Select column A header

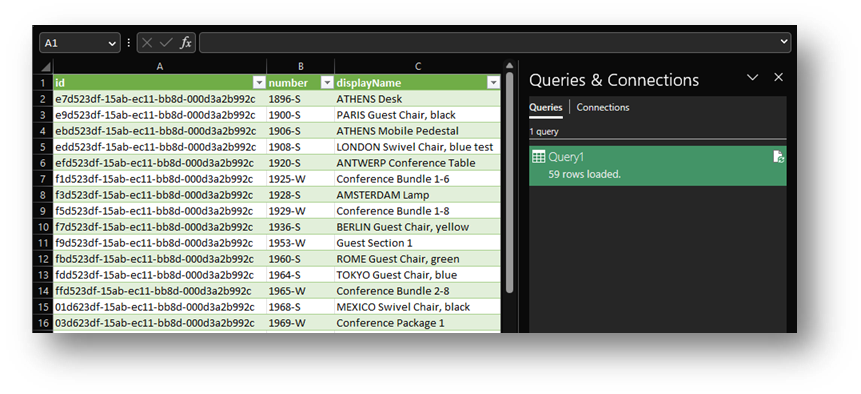pyautogui.click(x=160, y=66)
